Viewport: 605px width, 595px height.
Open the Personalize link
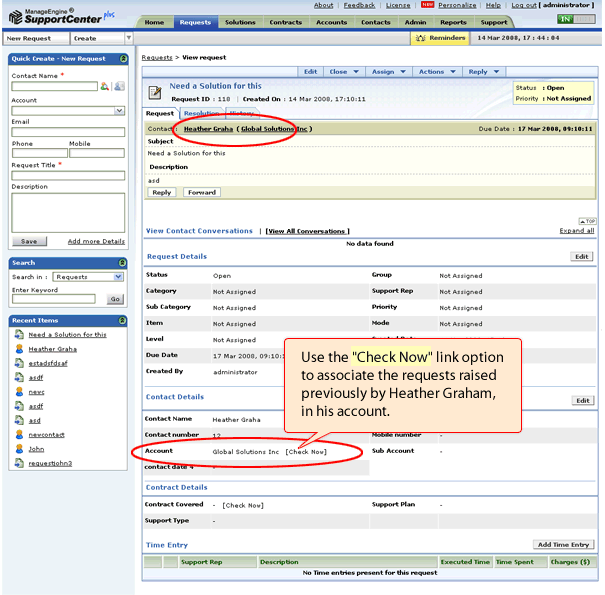click(457, 5)
